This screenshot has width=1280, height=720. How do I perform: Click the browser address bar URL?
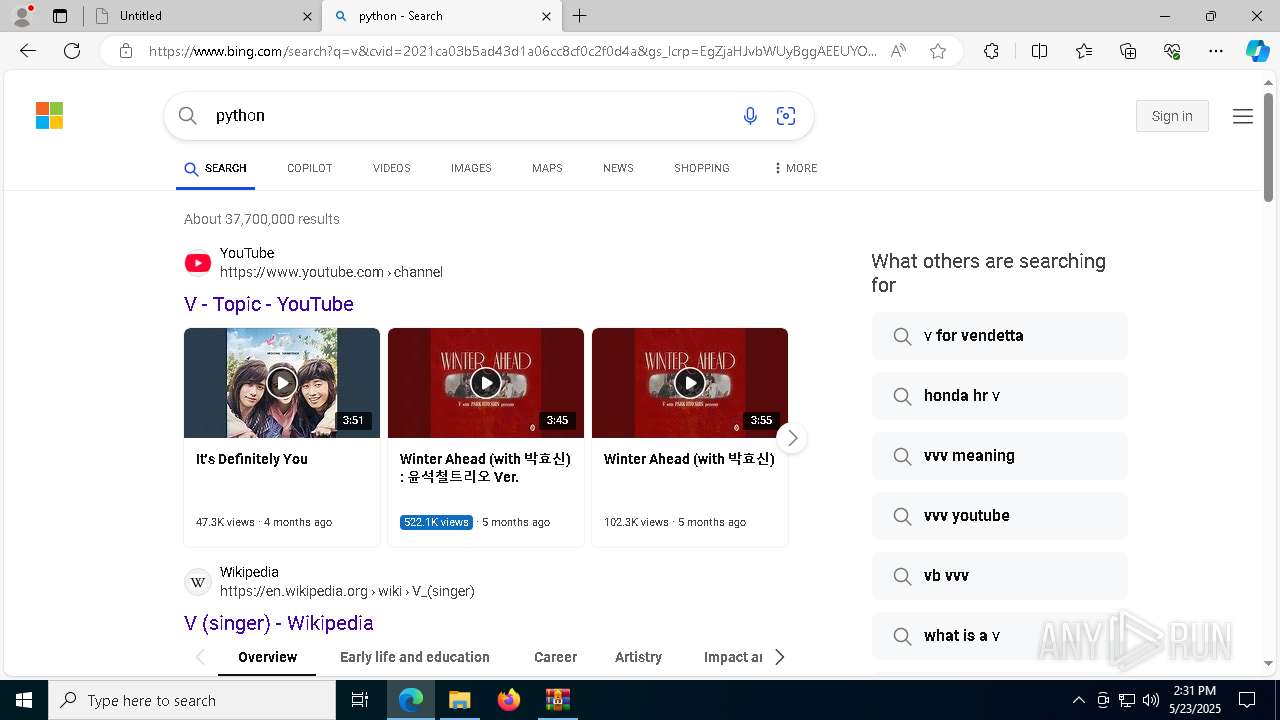(x=512, y=51)
